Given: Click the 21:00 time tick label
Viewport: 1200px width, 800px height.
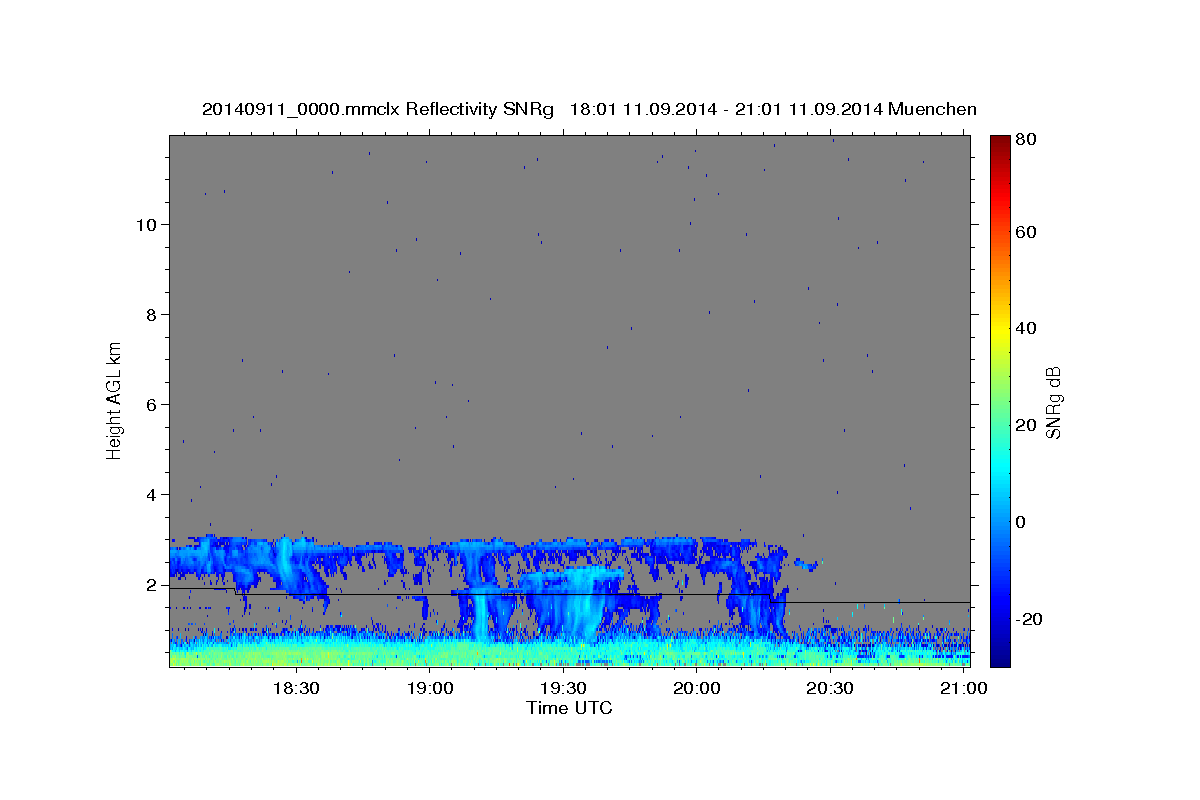Looking at the screenshot, I should (x=963, y=688).
